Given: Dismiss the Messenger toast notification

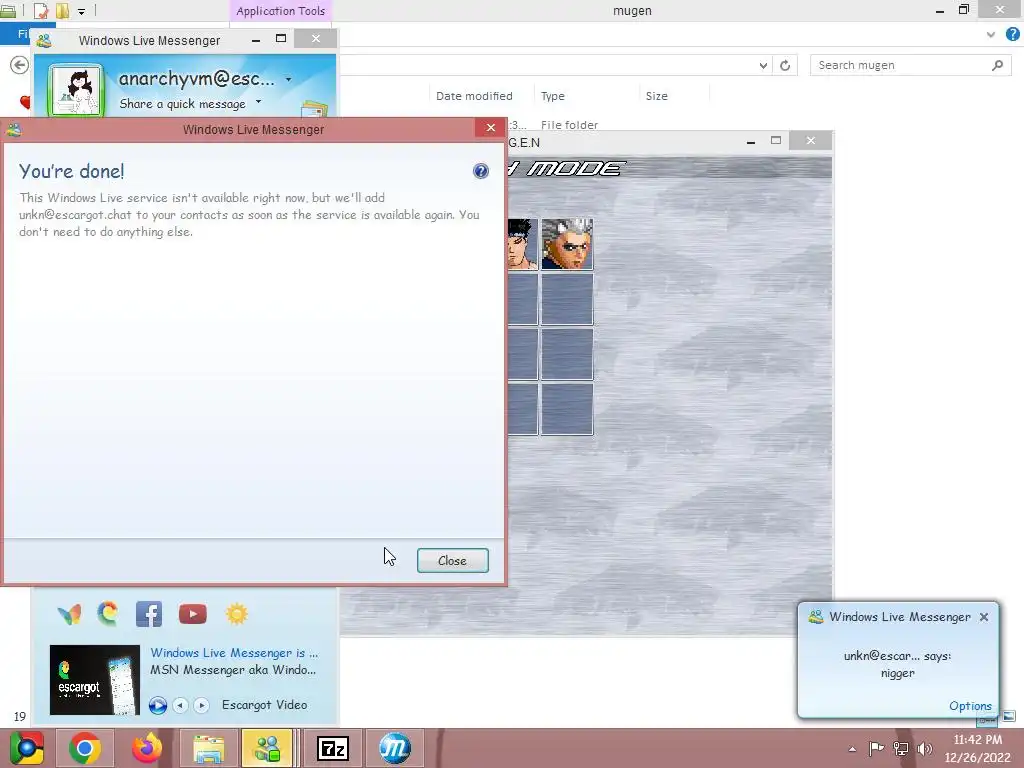Looking at the screenshot, I should tap(984, 617).
